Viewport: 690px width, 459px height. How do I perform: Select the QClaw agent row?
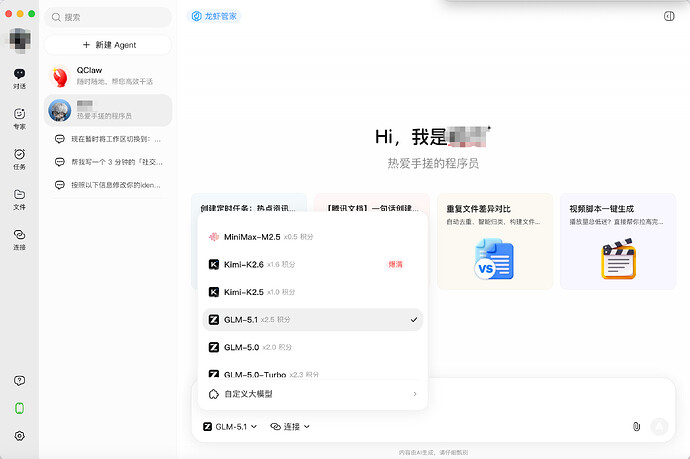click(x=108, y=76)
